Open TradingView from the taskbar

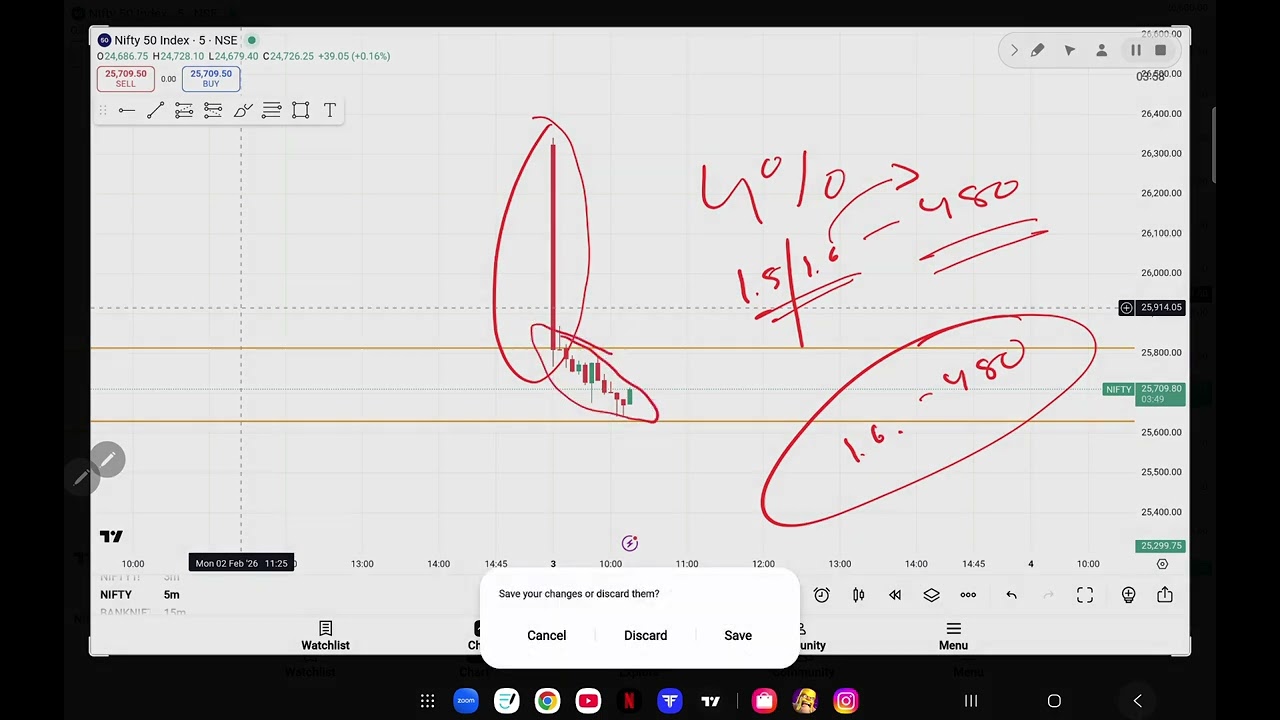710,701
